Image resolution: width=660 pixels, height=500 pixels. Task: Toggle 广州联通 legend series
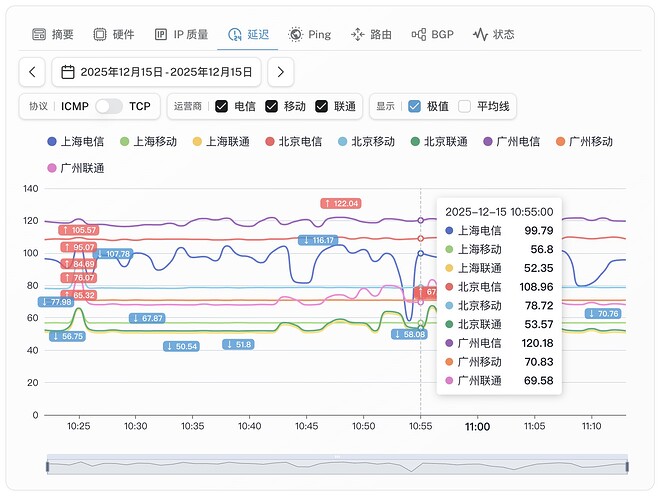coord(76,168)
